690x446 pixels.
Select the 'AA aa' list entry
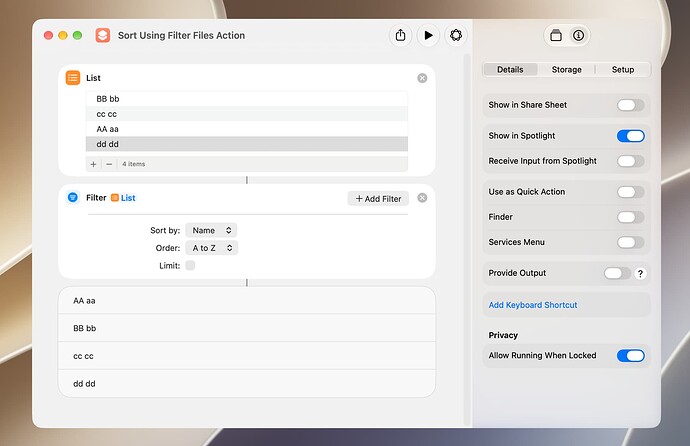pyautogui.click(x=247, y=129)
